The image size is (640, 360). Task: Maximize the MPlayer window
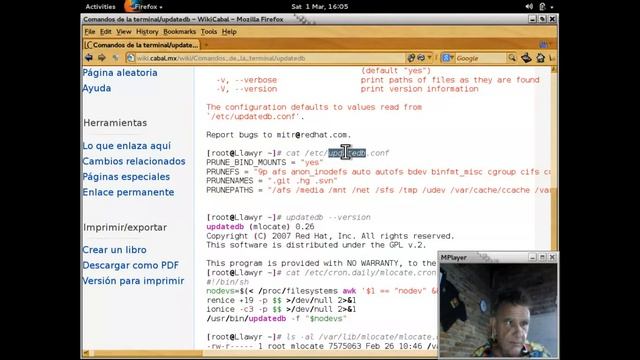tap(542, 257)
